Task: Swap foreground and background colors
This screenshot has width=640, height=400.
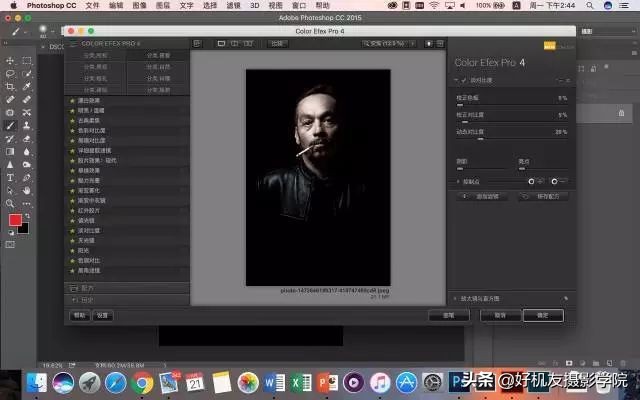Action: tap(27, 216)
